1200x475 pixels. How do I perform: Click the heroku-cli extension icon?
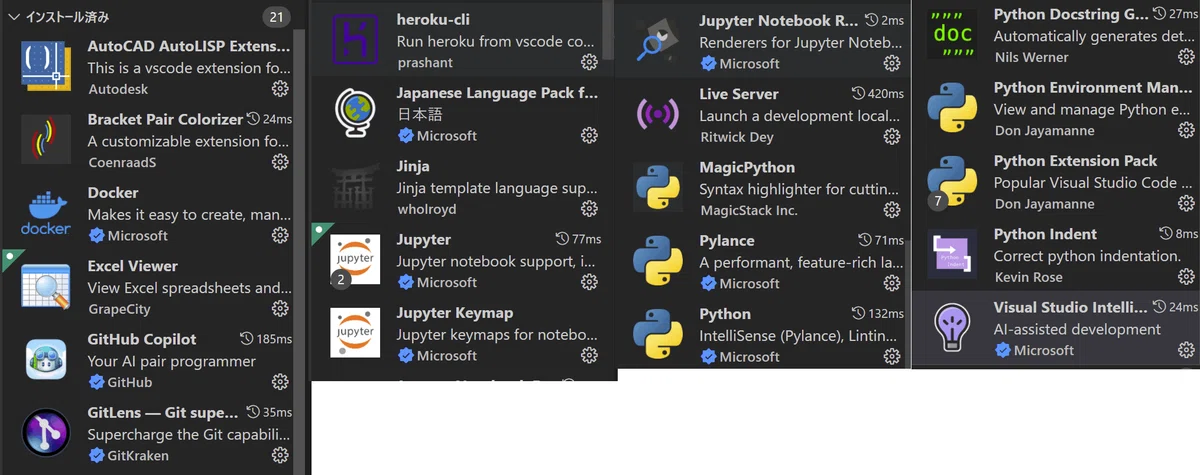pyautogui.click(x=355, y=40)
